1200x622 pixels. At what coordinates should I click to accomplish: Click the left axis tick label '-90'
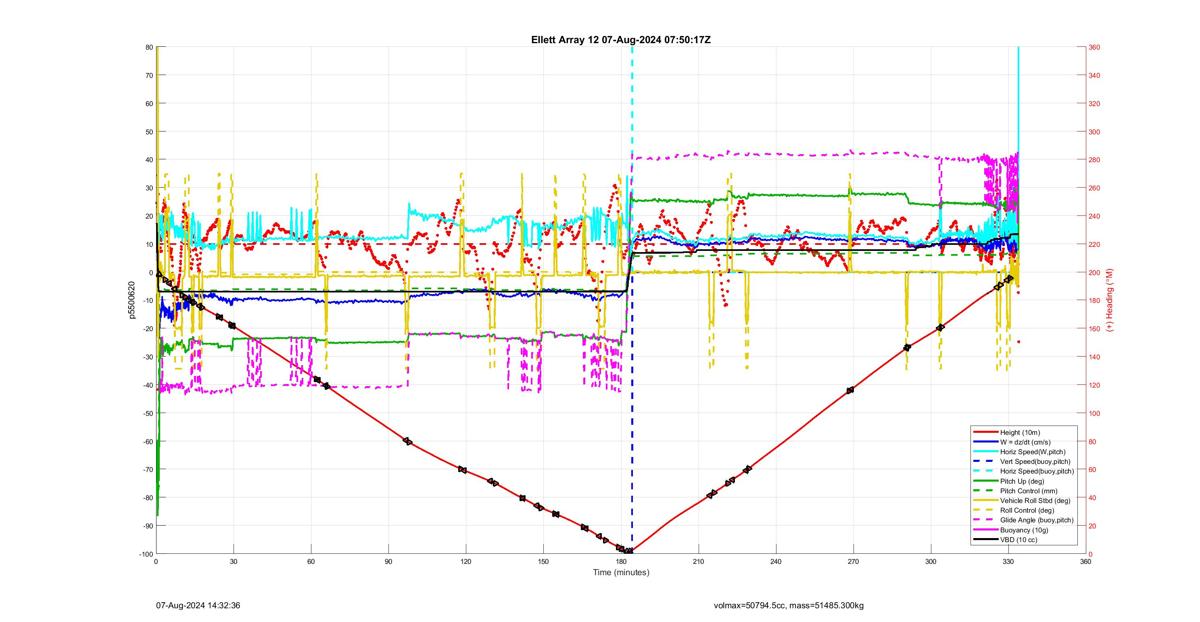[147, 526]
